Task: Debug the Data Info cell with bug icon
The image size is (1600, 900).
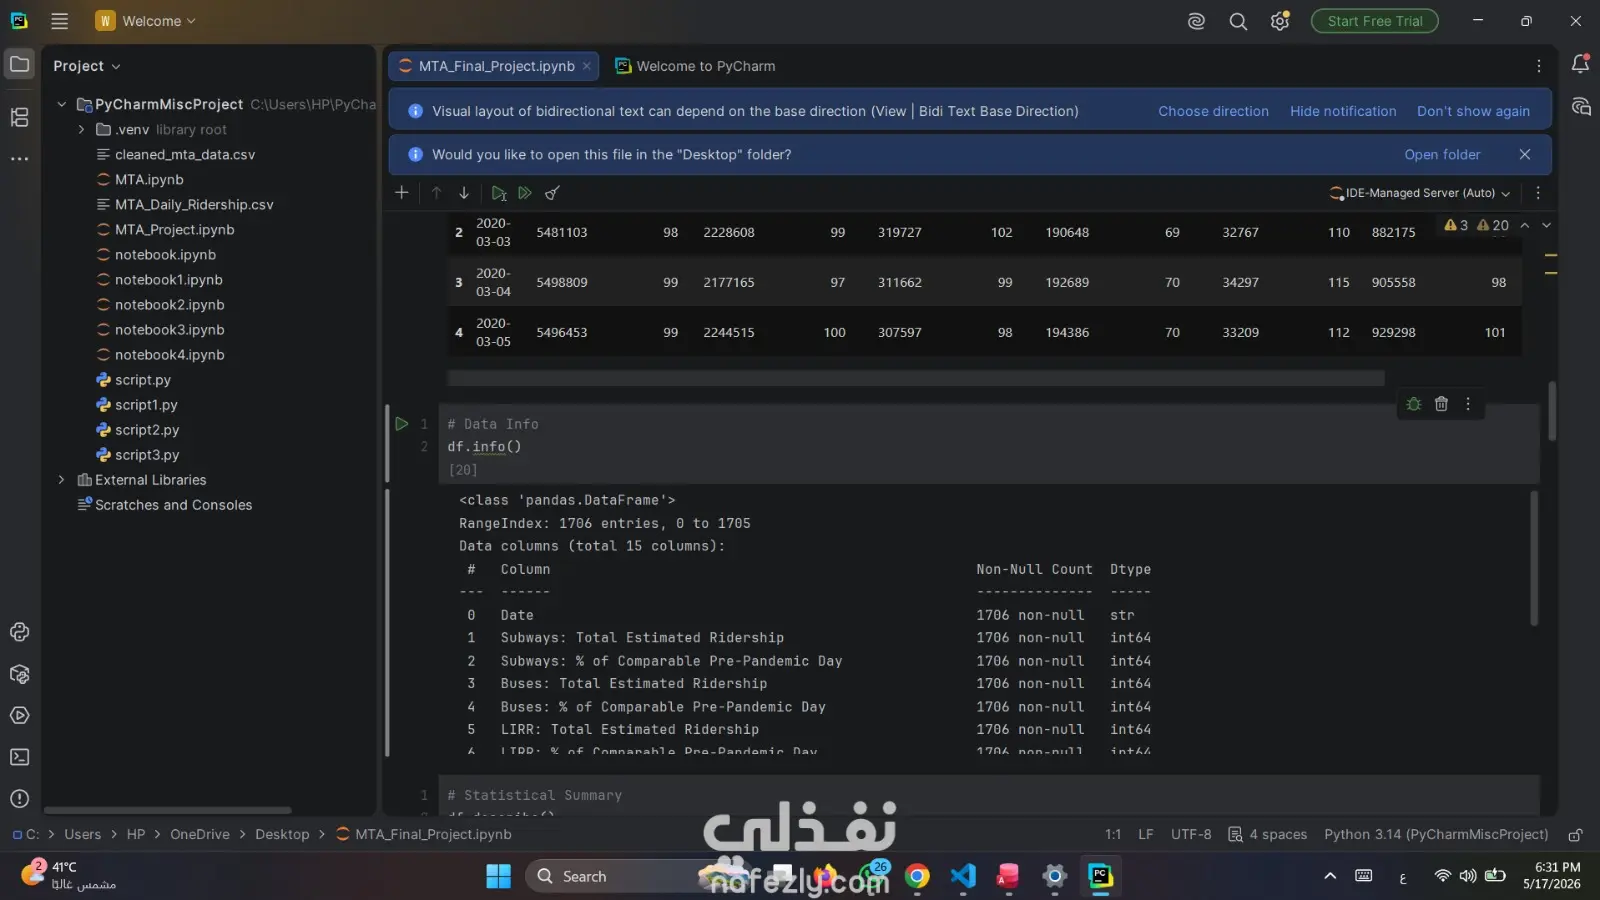Action: click(x=1414, y=404)
